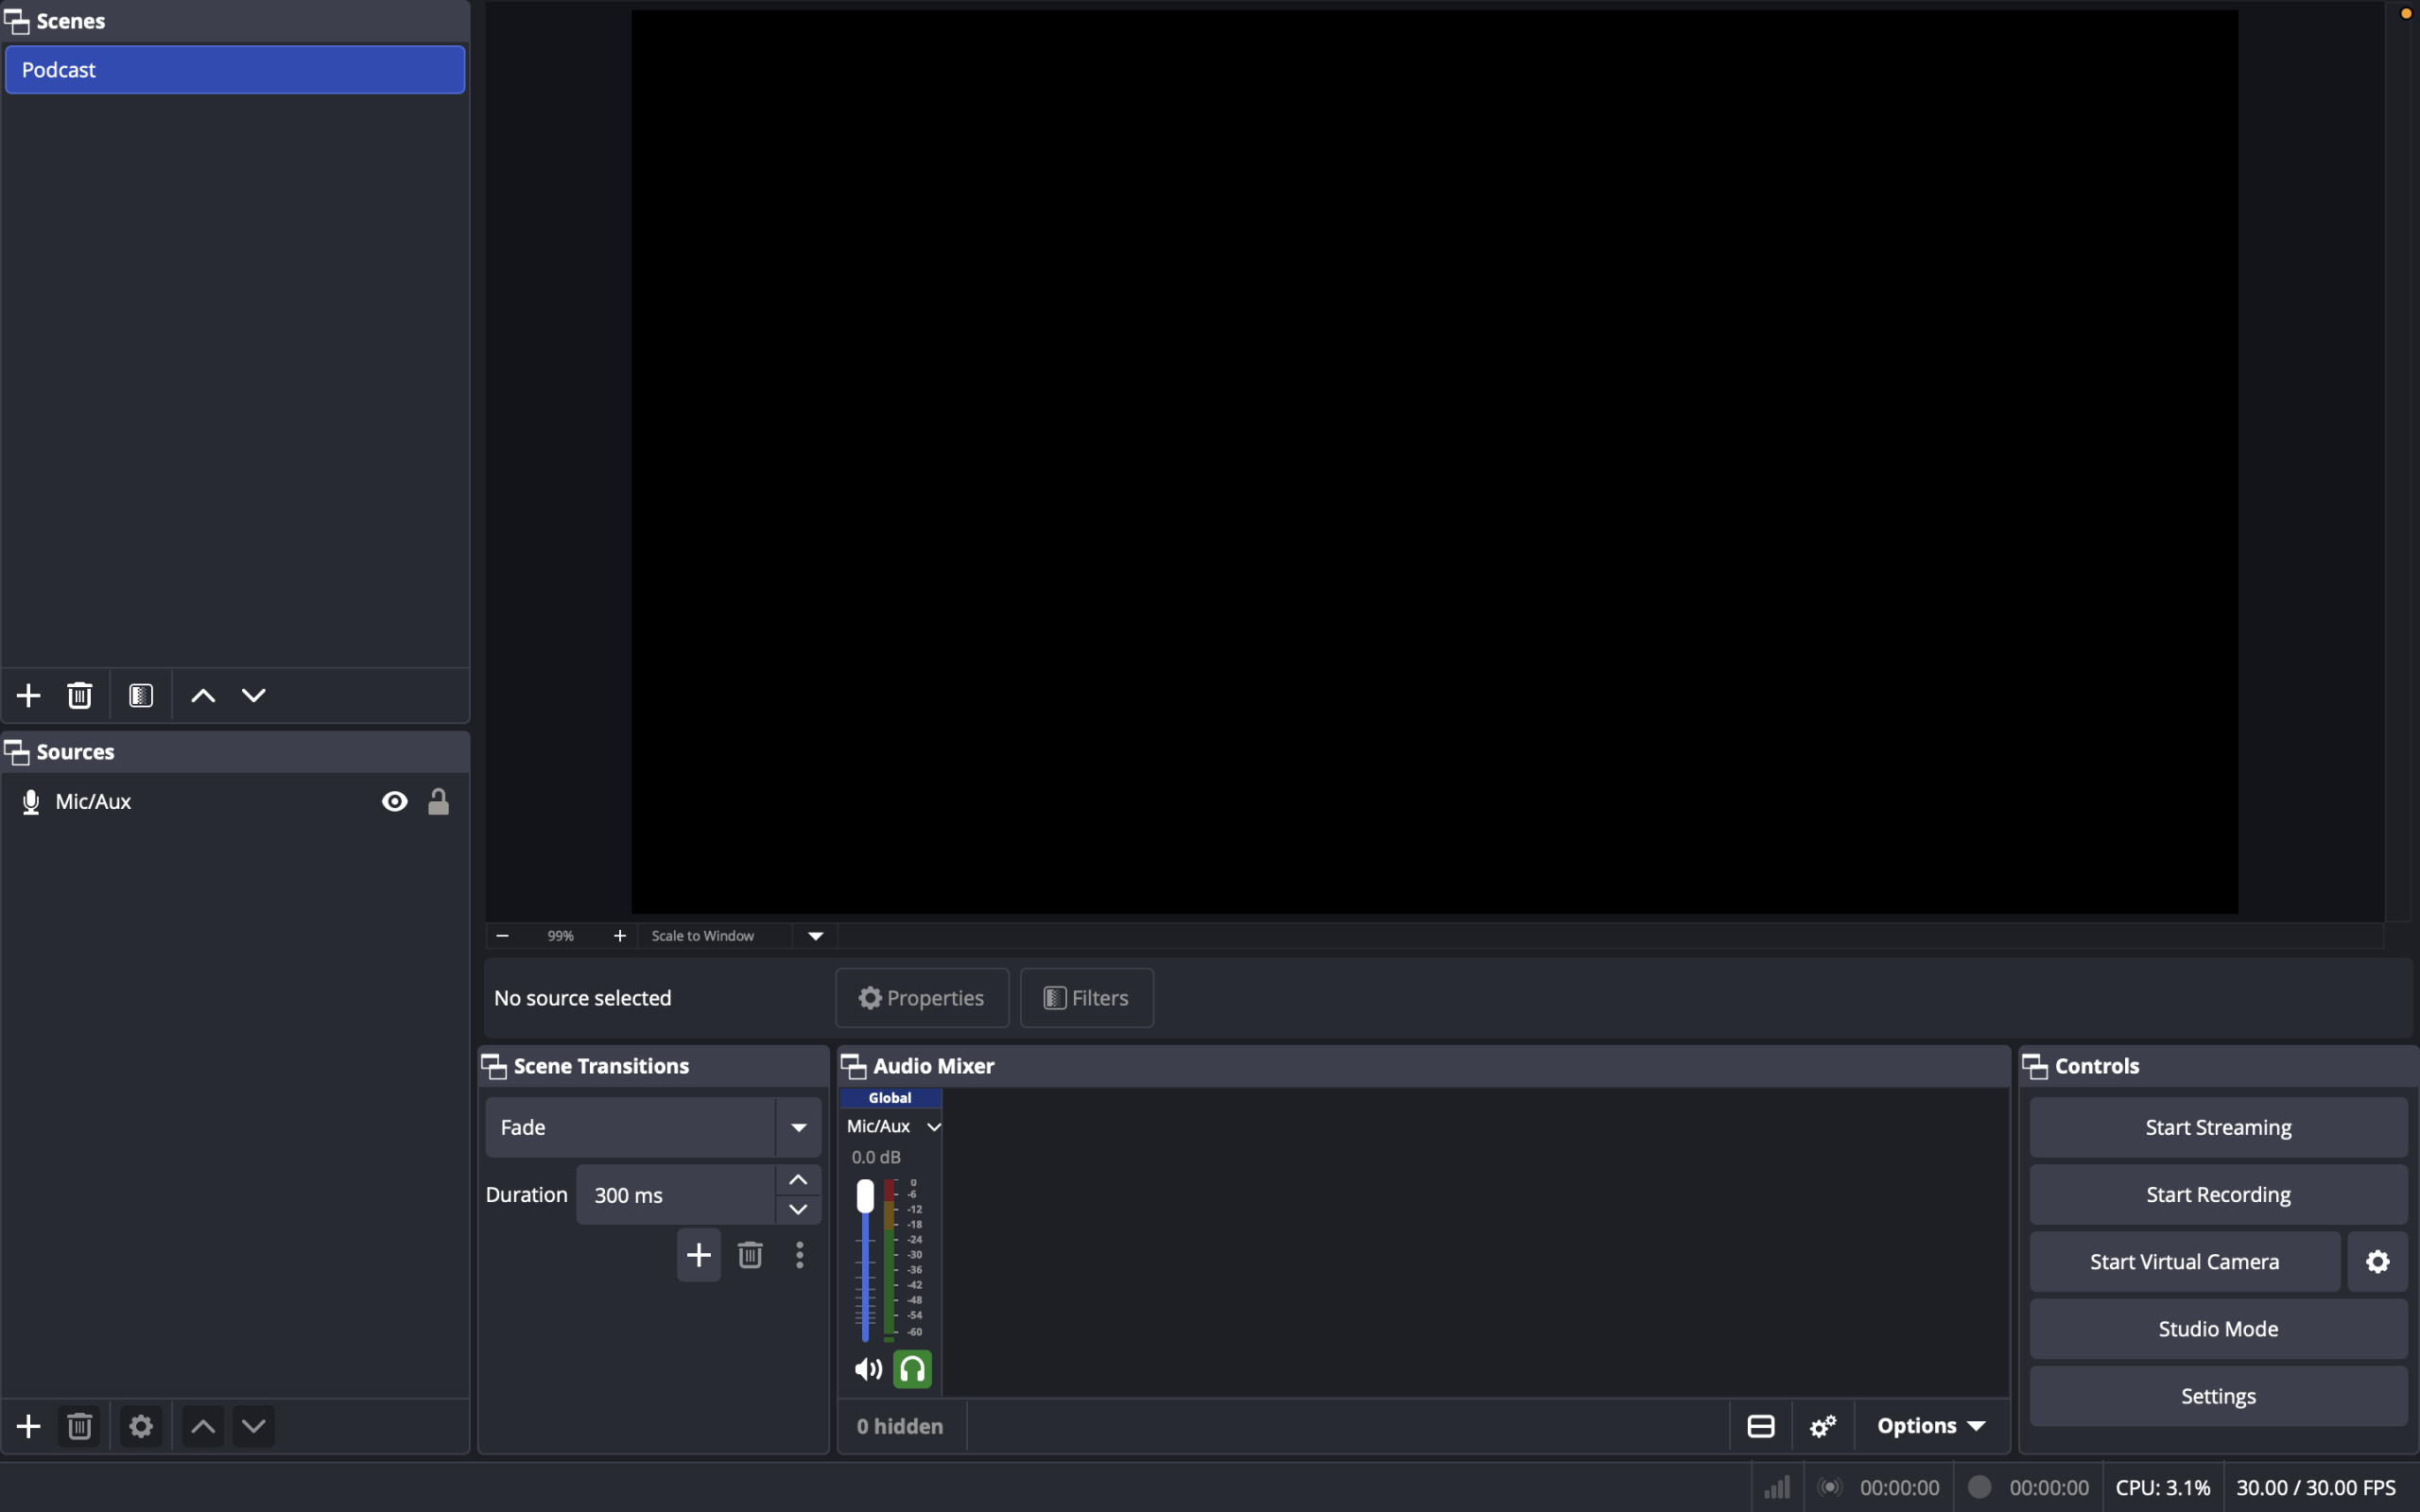This screenshot has width=2420, height=1512.
Task: Click the No source selected label
Action: [583, 998]
